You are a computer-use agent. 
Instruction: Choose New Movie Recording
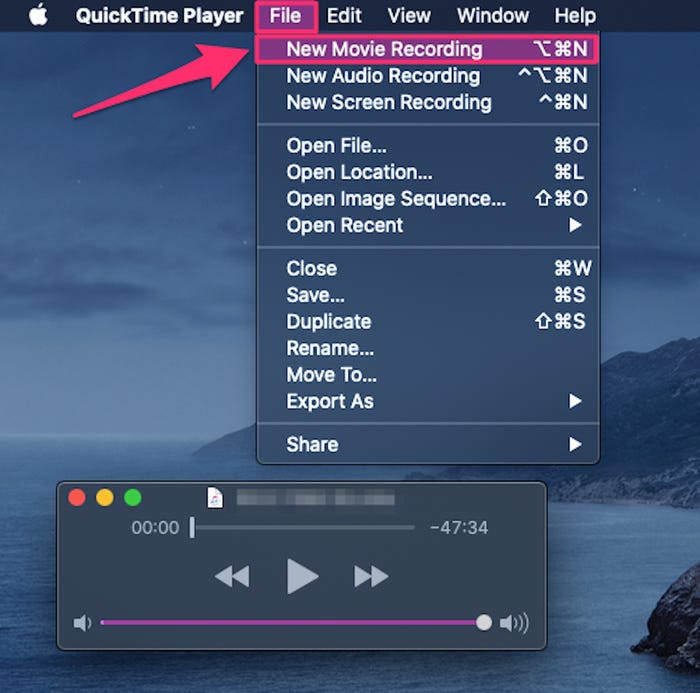click(x=427, y=49)
